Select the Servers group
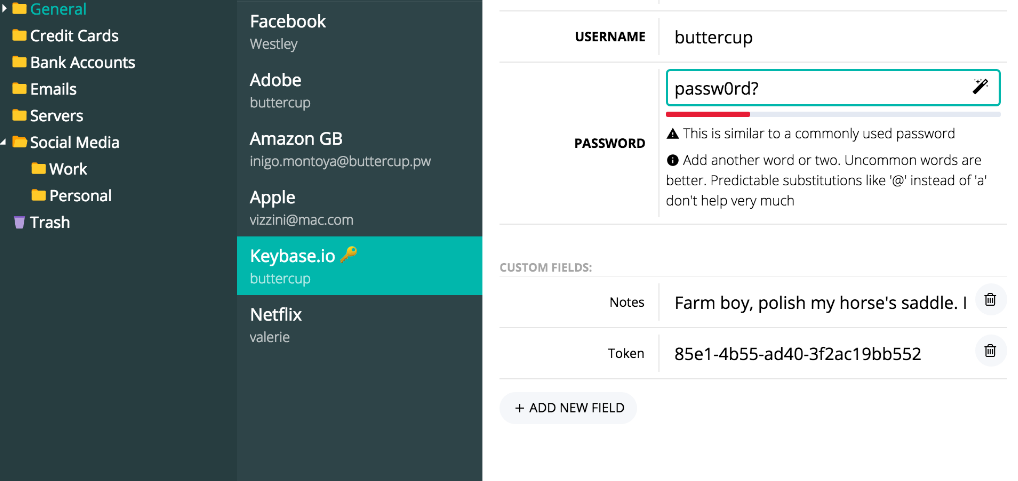The image size is (1018, 481). 56,115
